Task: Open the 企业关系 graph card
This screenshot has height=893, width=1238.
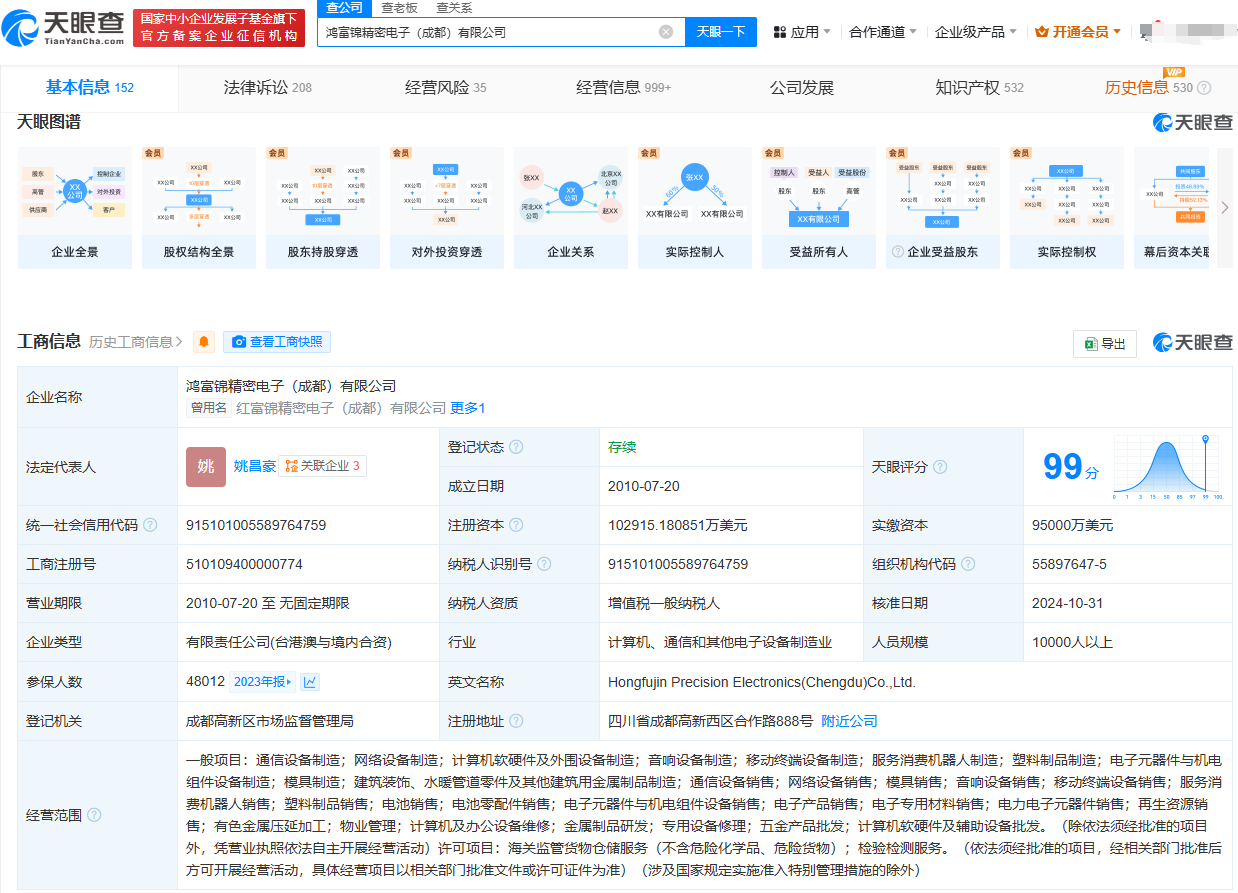Action: pos(571,208)
